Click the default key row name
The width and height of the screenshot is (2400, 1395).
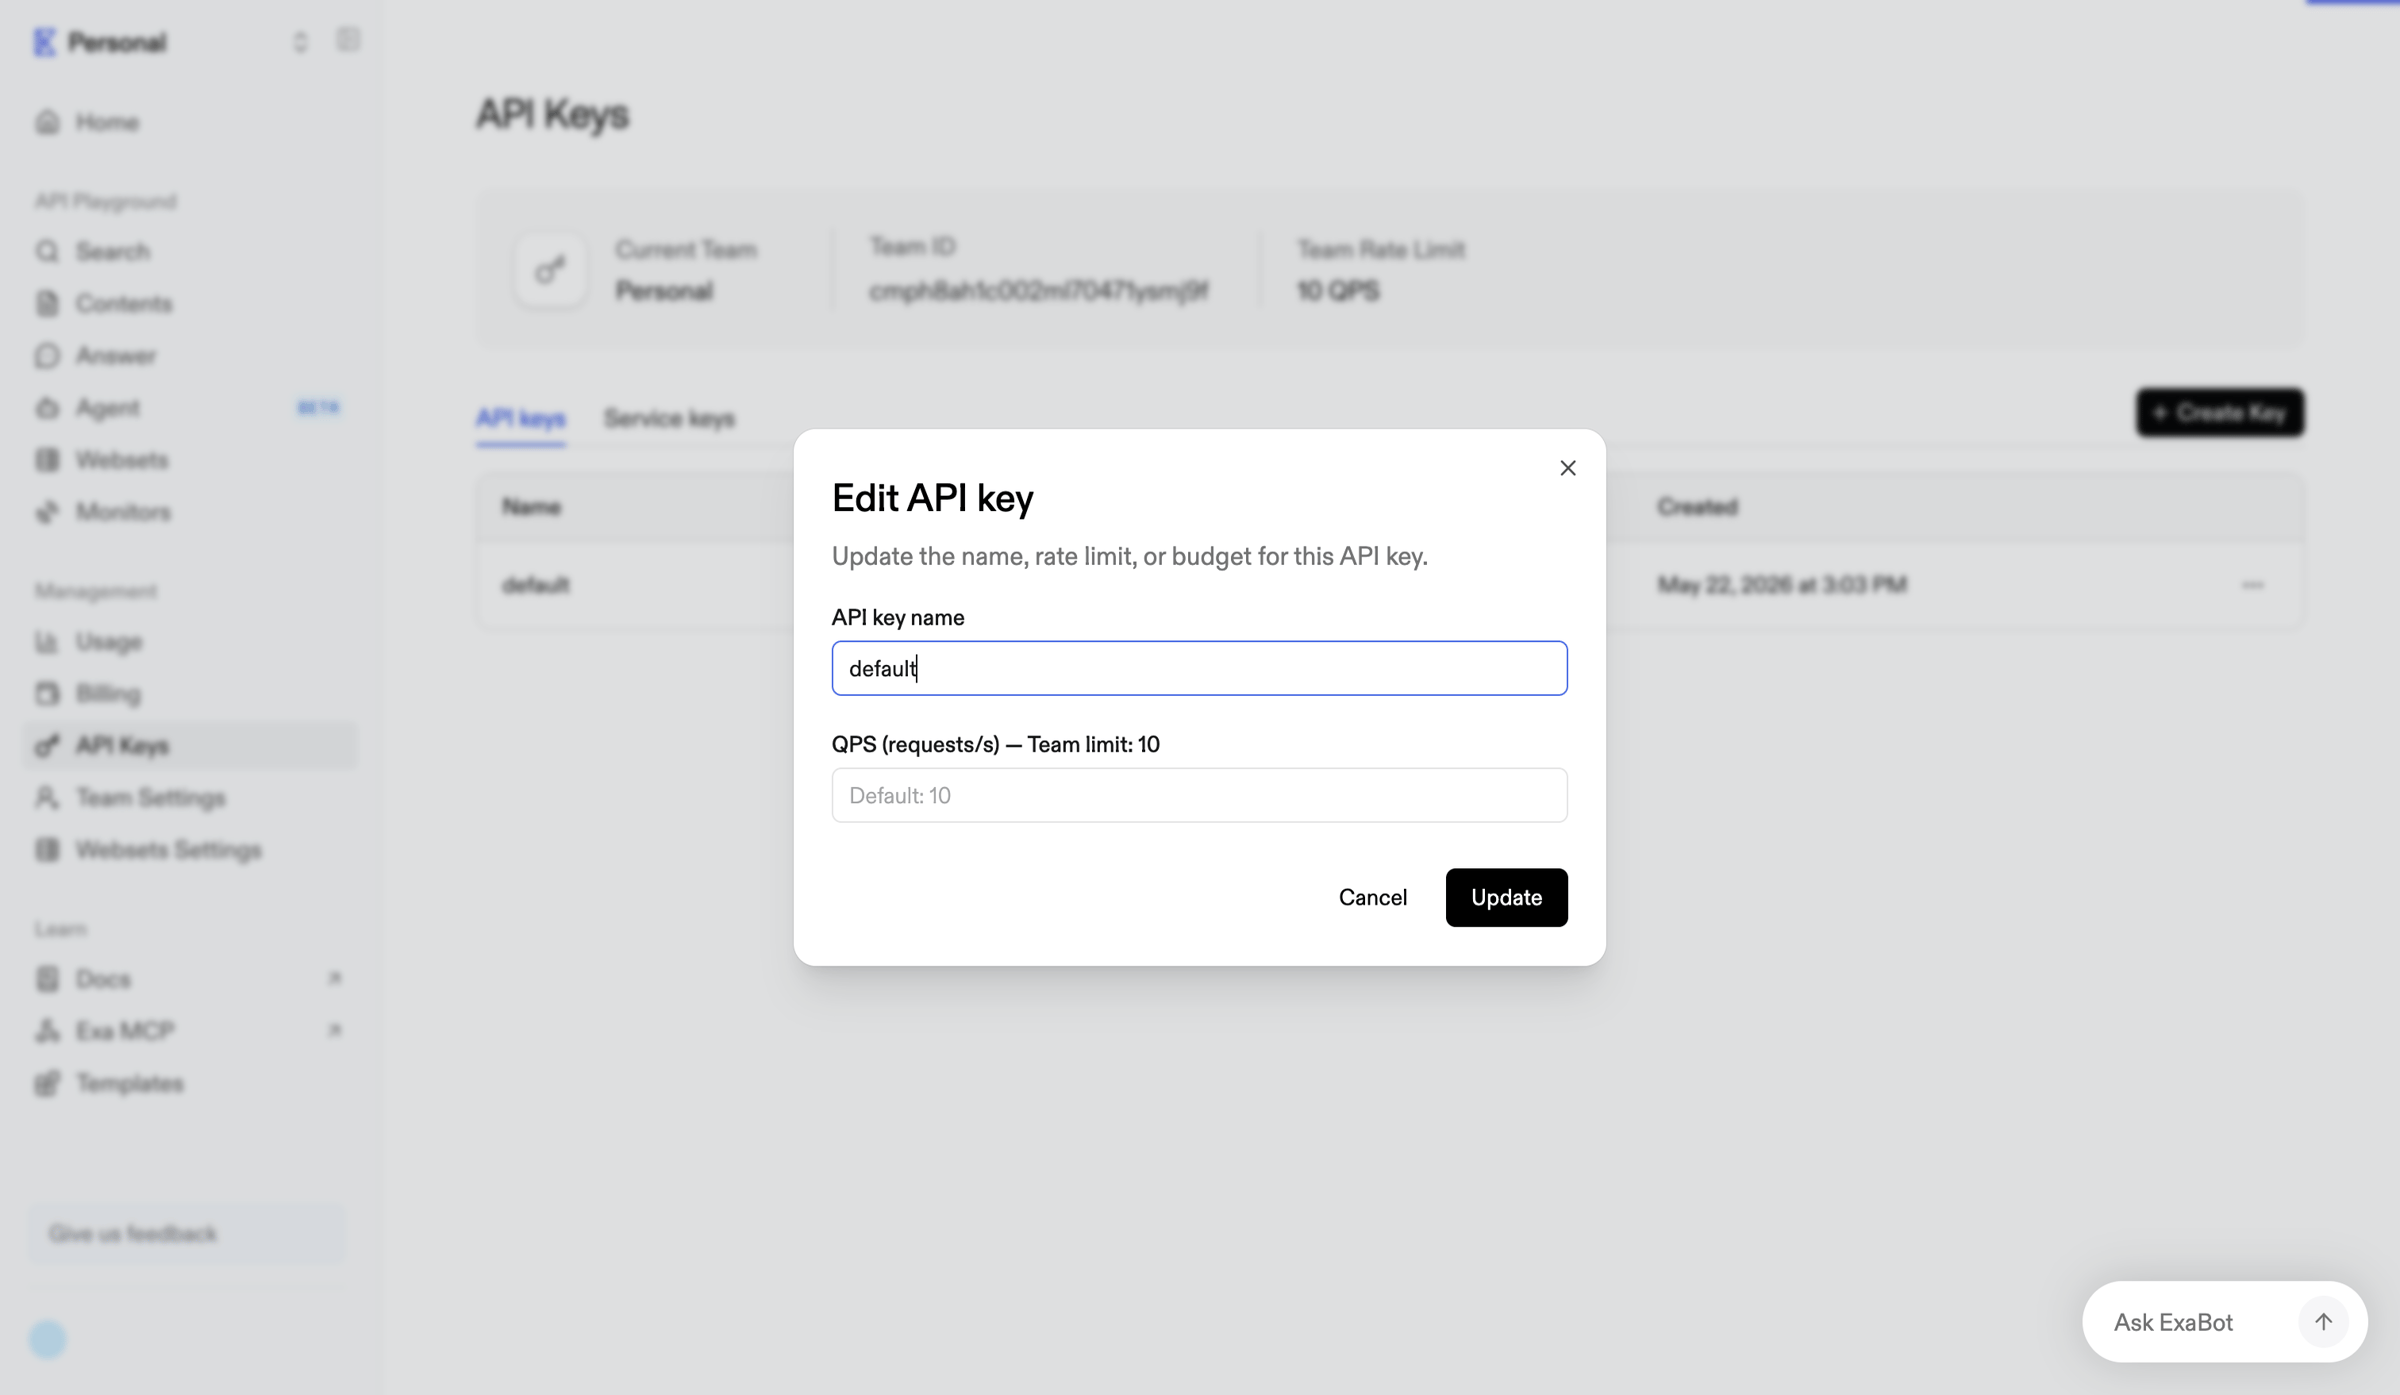tap(535, 584)
